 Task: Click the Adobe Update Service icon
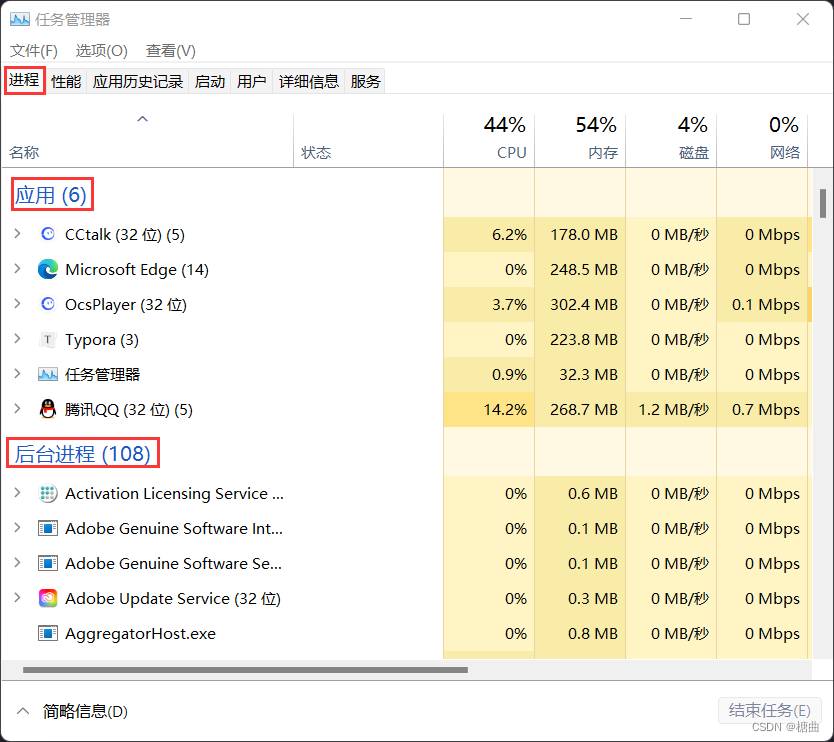click(48, 598)
